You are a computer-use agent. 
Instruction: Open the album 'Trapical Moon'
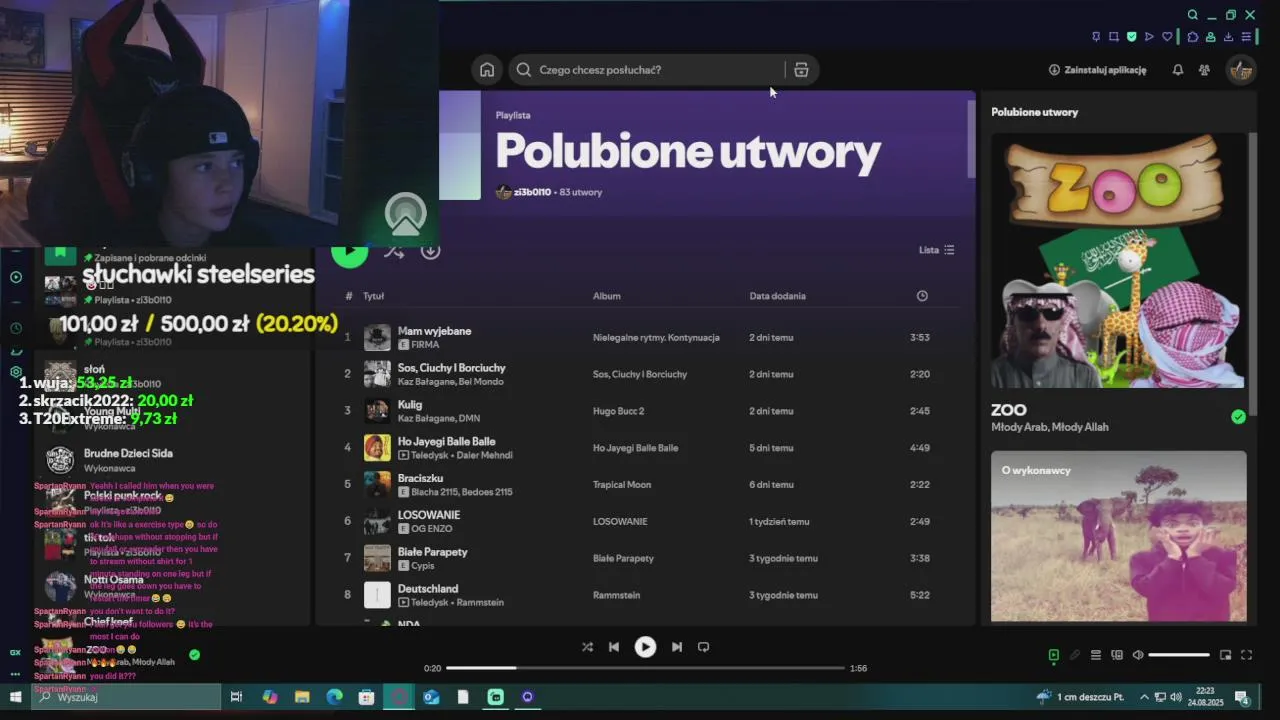coord(622,485)
